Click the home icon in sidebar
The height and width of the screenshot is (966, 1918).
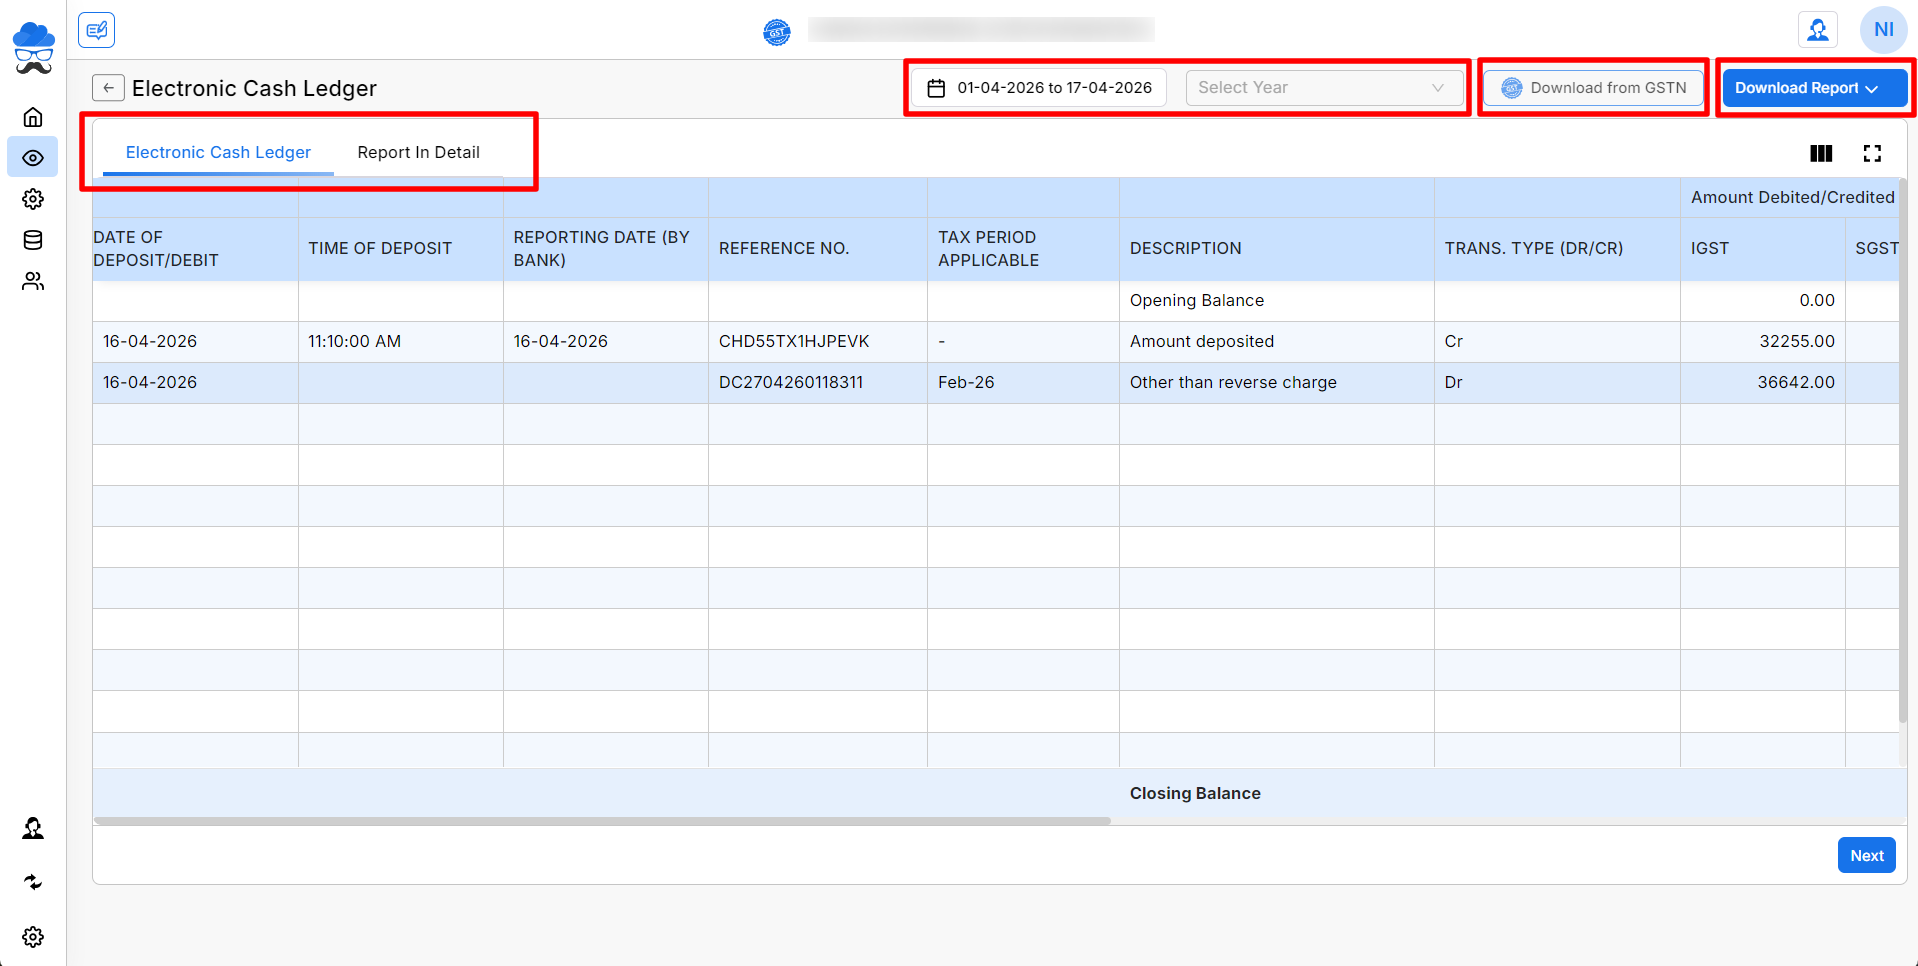tap(33, 117)
